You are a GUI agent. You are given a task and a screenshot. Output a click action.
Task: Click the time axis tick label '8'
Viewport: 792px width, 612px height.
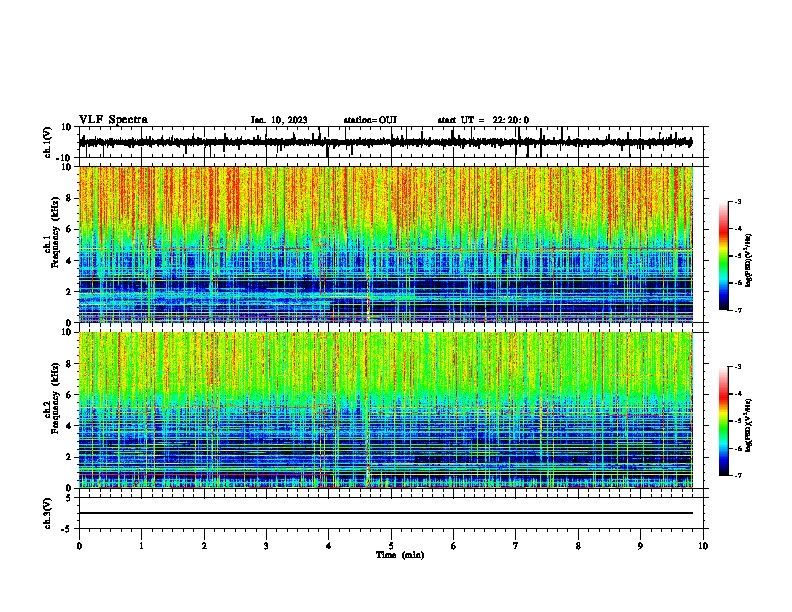point(578,546)
